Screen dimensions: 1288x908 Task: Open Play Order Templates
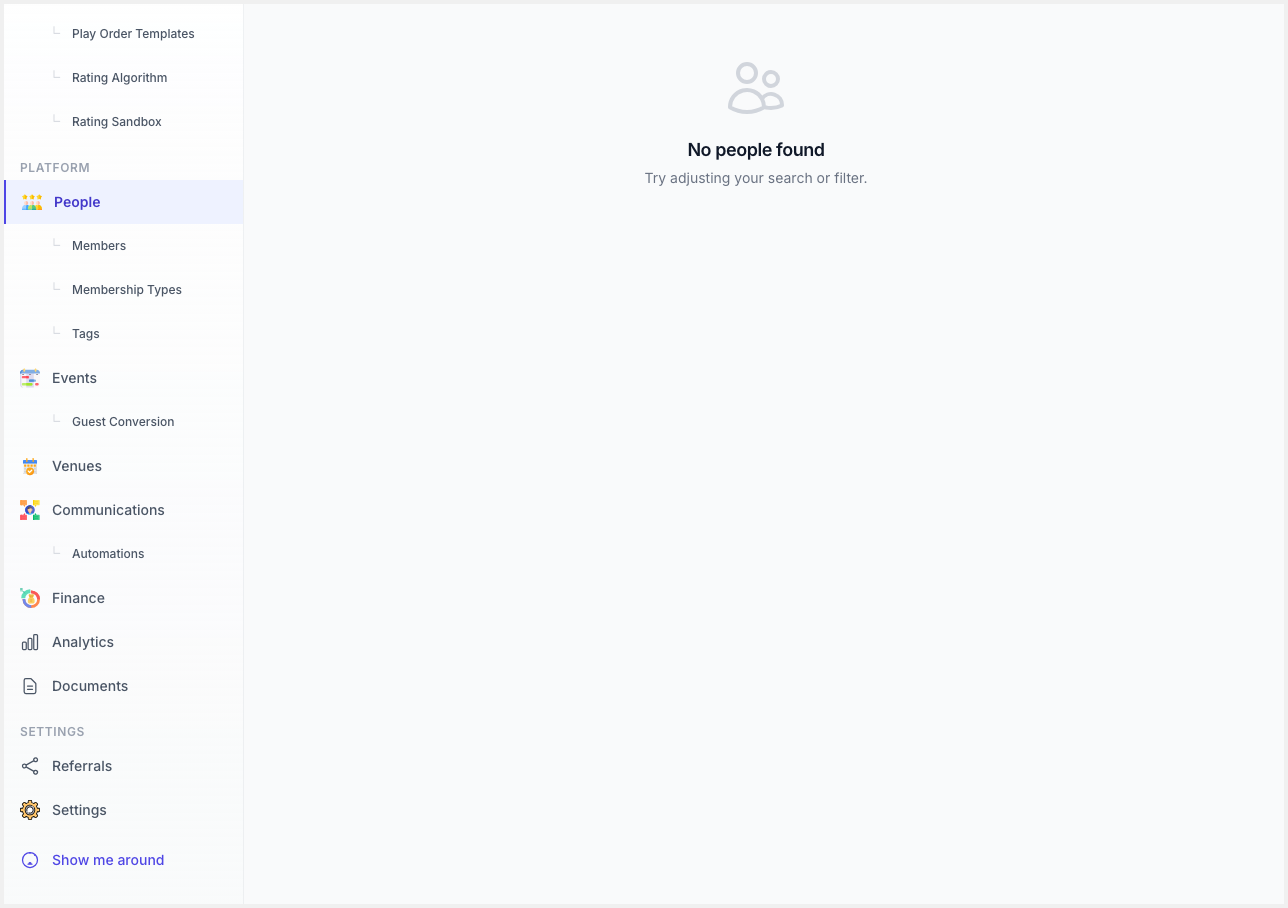pos(133,34)
